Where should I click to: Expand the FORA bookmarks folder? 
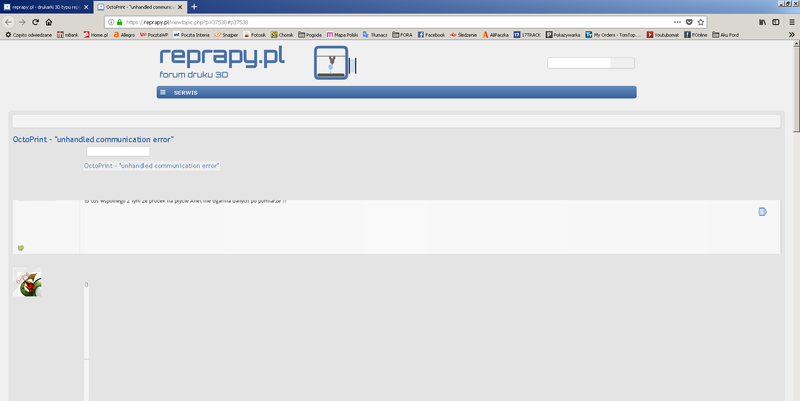pyautogui.click(x=403, y=35)
